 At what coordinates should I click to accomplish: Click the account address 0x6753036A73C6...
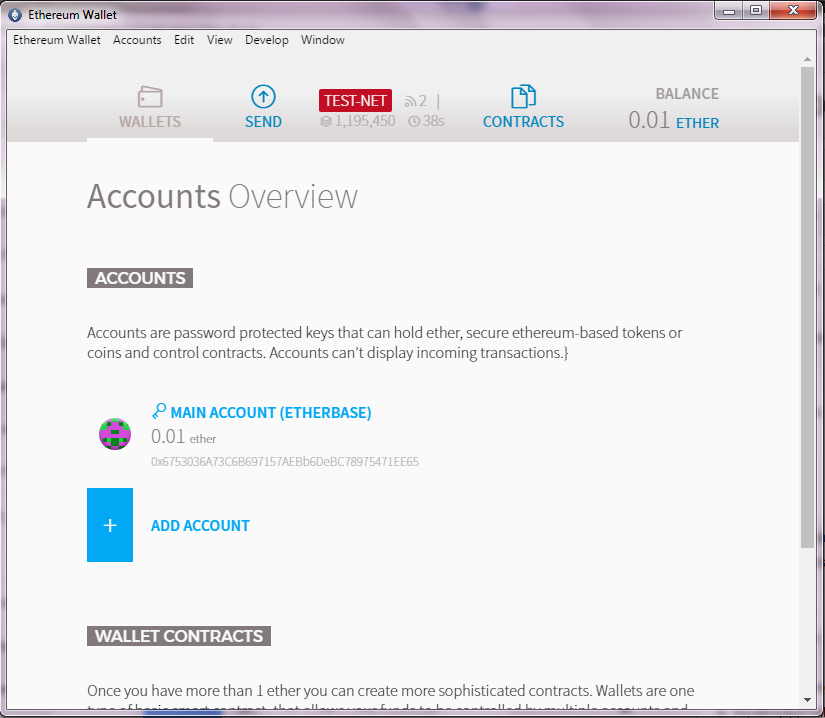coord(285,462)
